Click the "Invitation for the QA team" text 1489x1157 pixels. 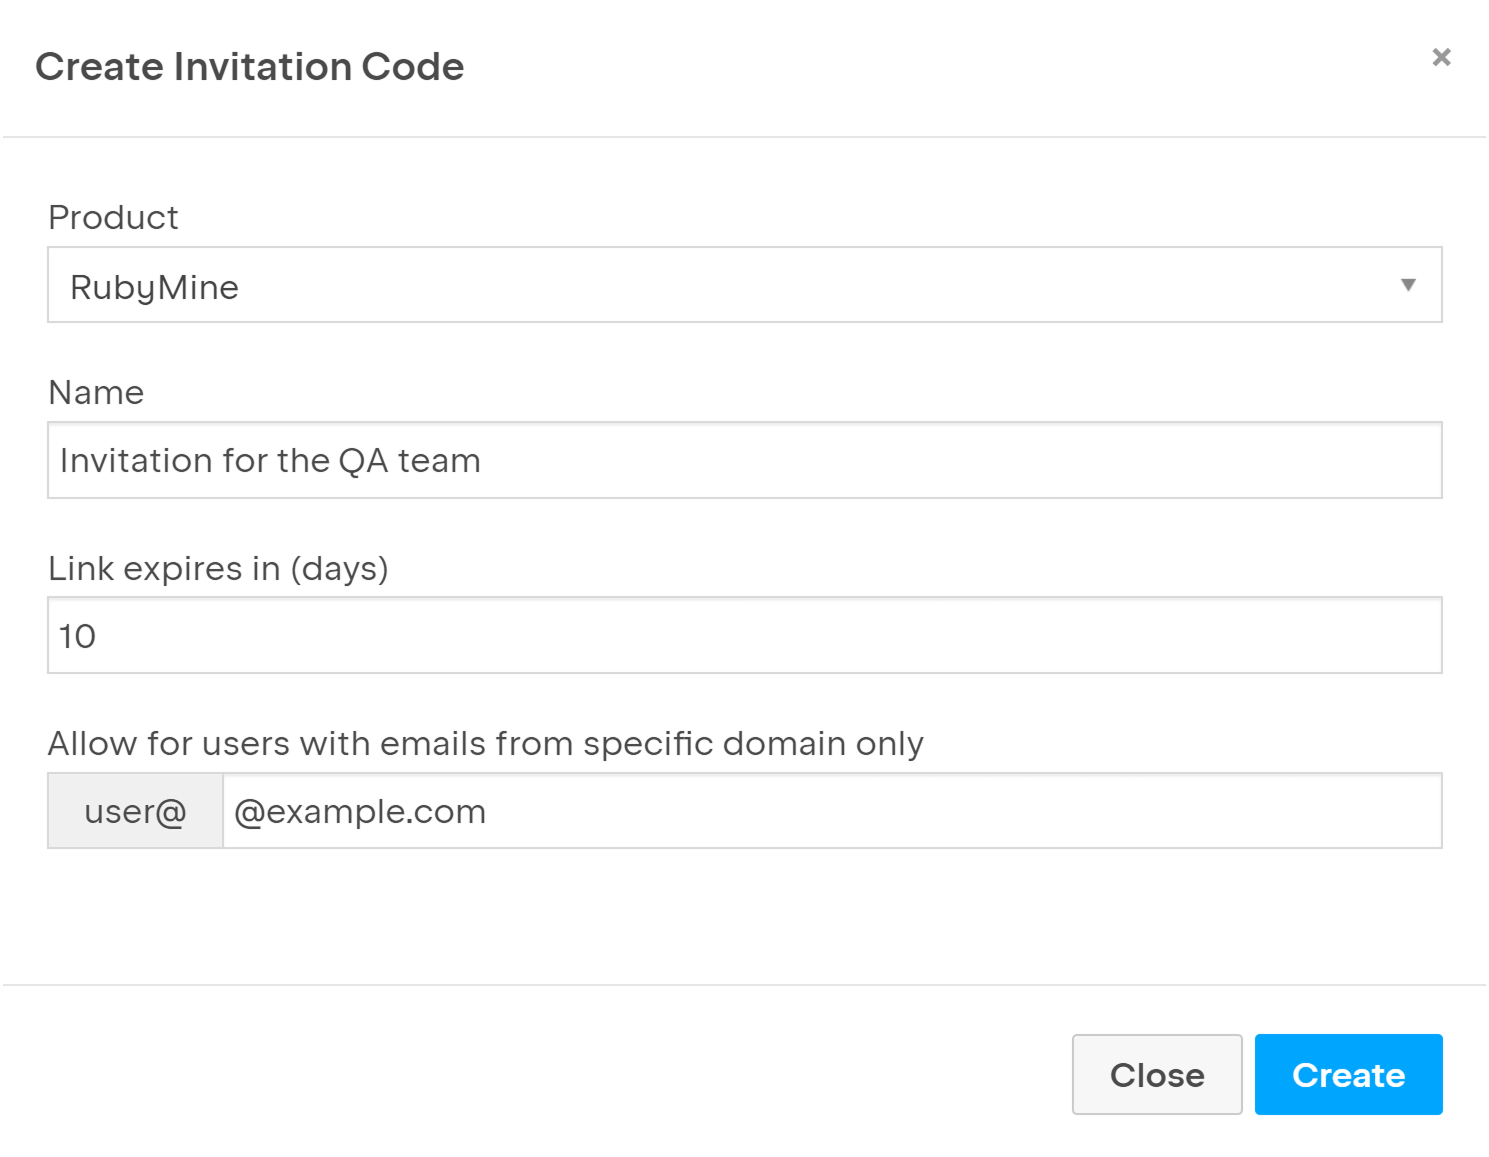point(270,460)
